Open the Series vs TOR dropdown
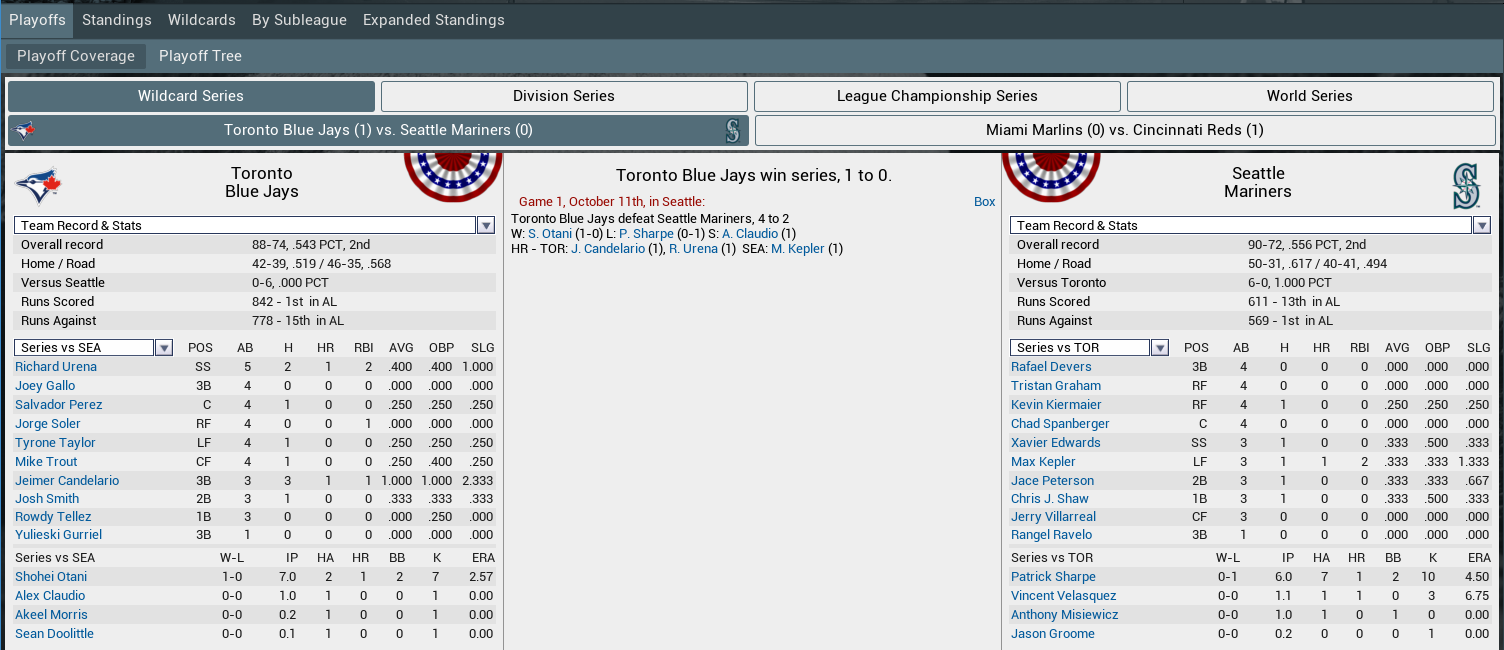 tap(1160, 348)
